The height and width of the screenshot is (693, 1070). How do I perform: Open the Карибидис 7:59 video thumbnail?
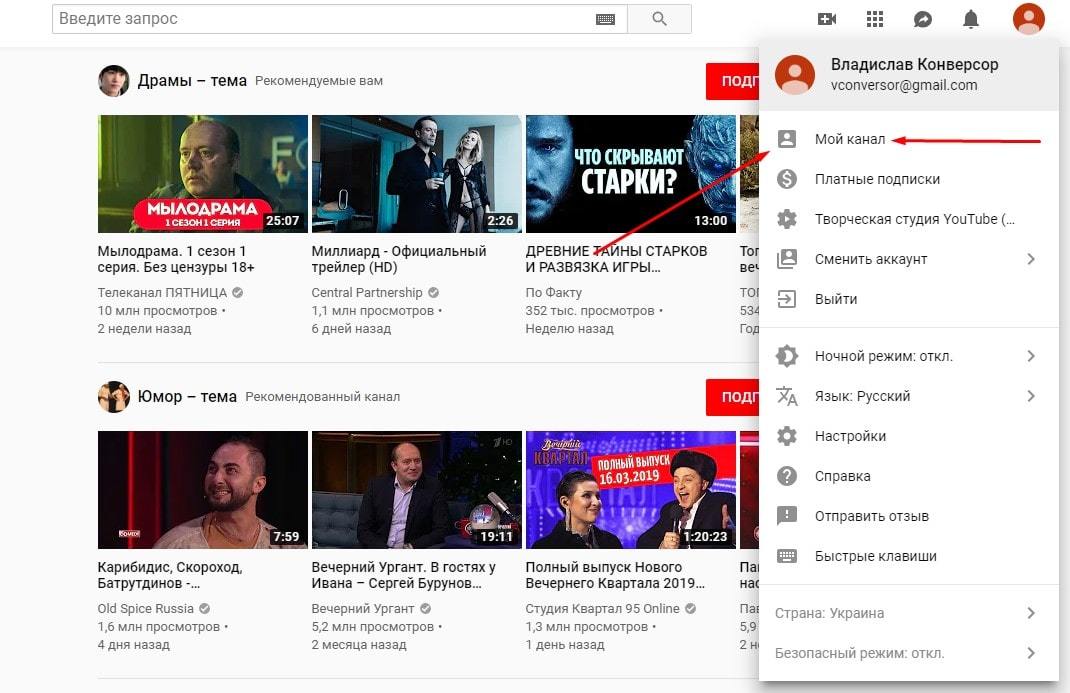coord(203,490)
